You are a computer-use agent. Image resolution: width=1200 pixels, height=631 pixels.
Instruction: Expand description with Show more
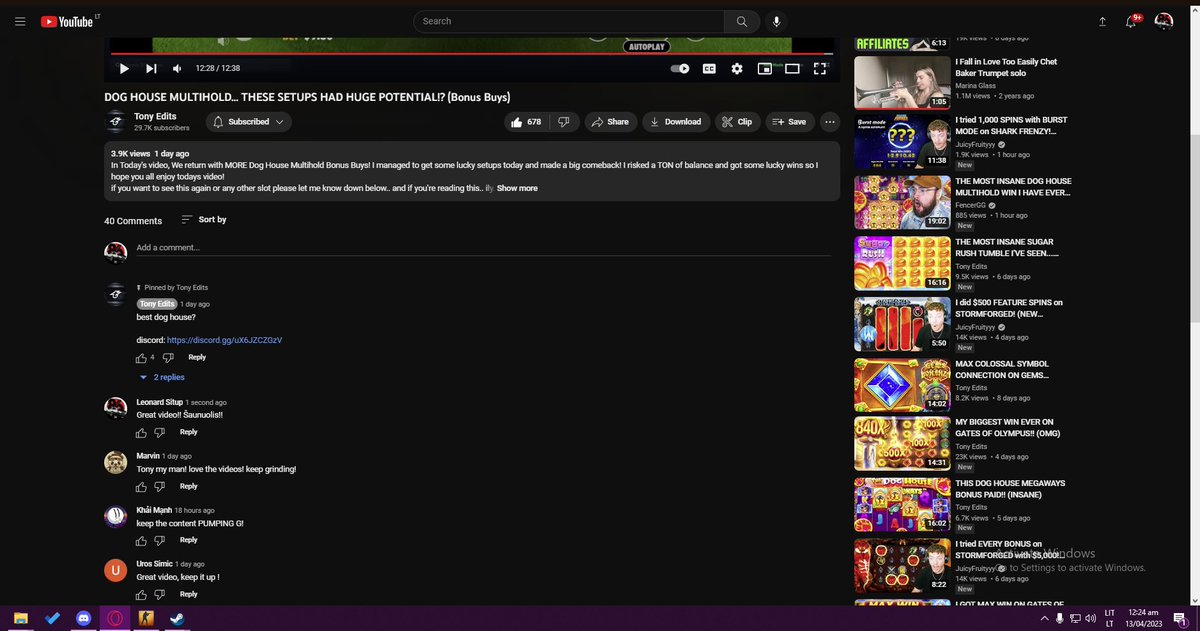(517, 188)
